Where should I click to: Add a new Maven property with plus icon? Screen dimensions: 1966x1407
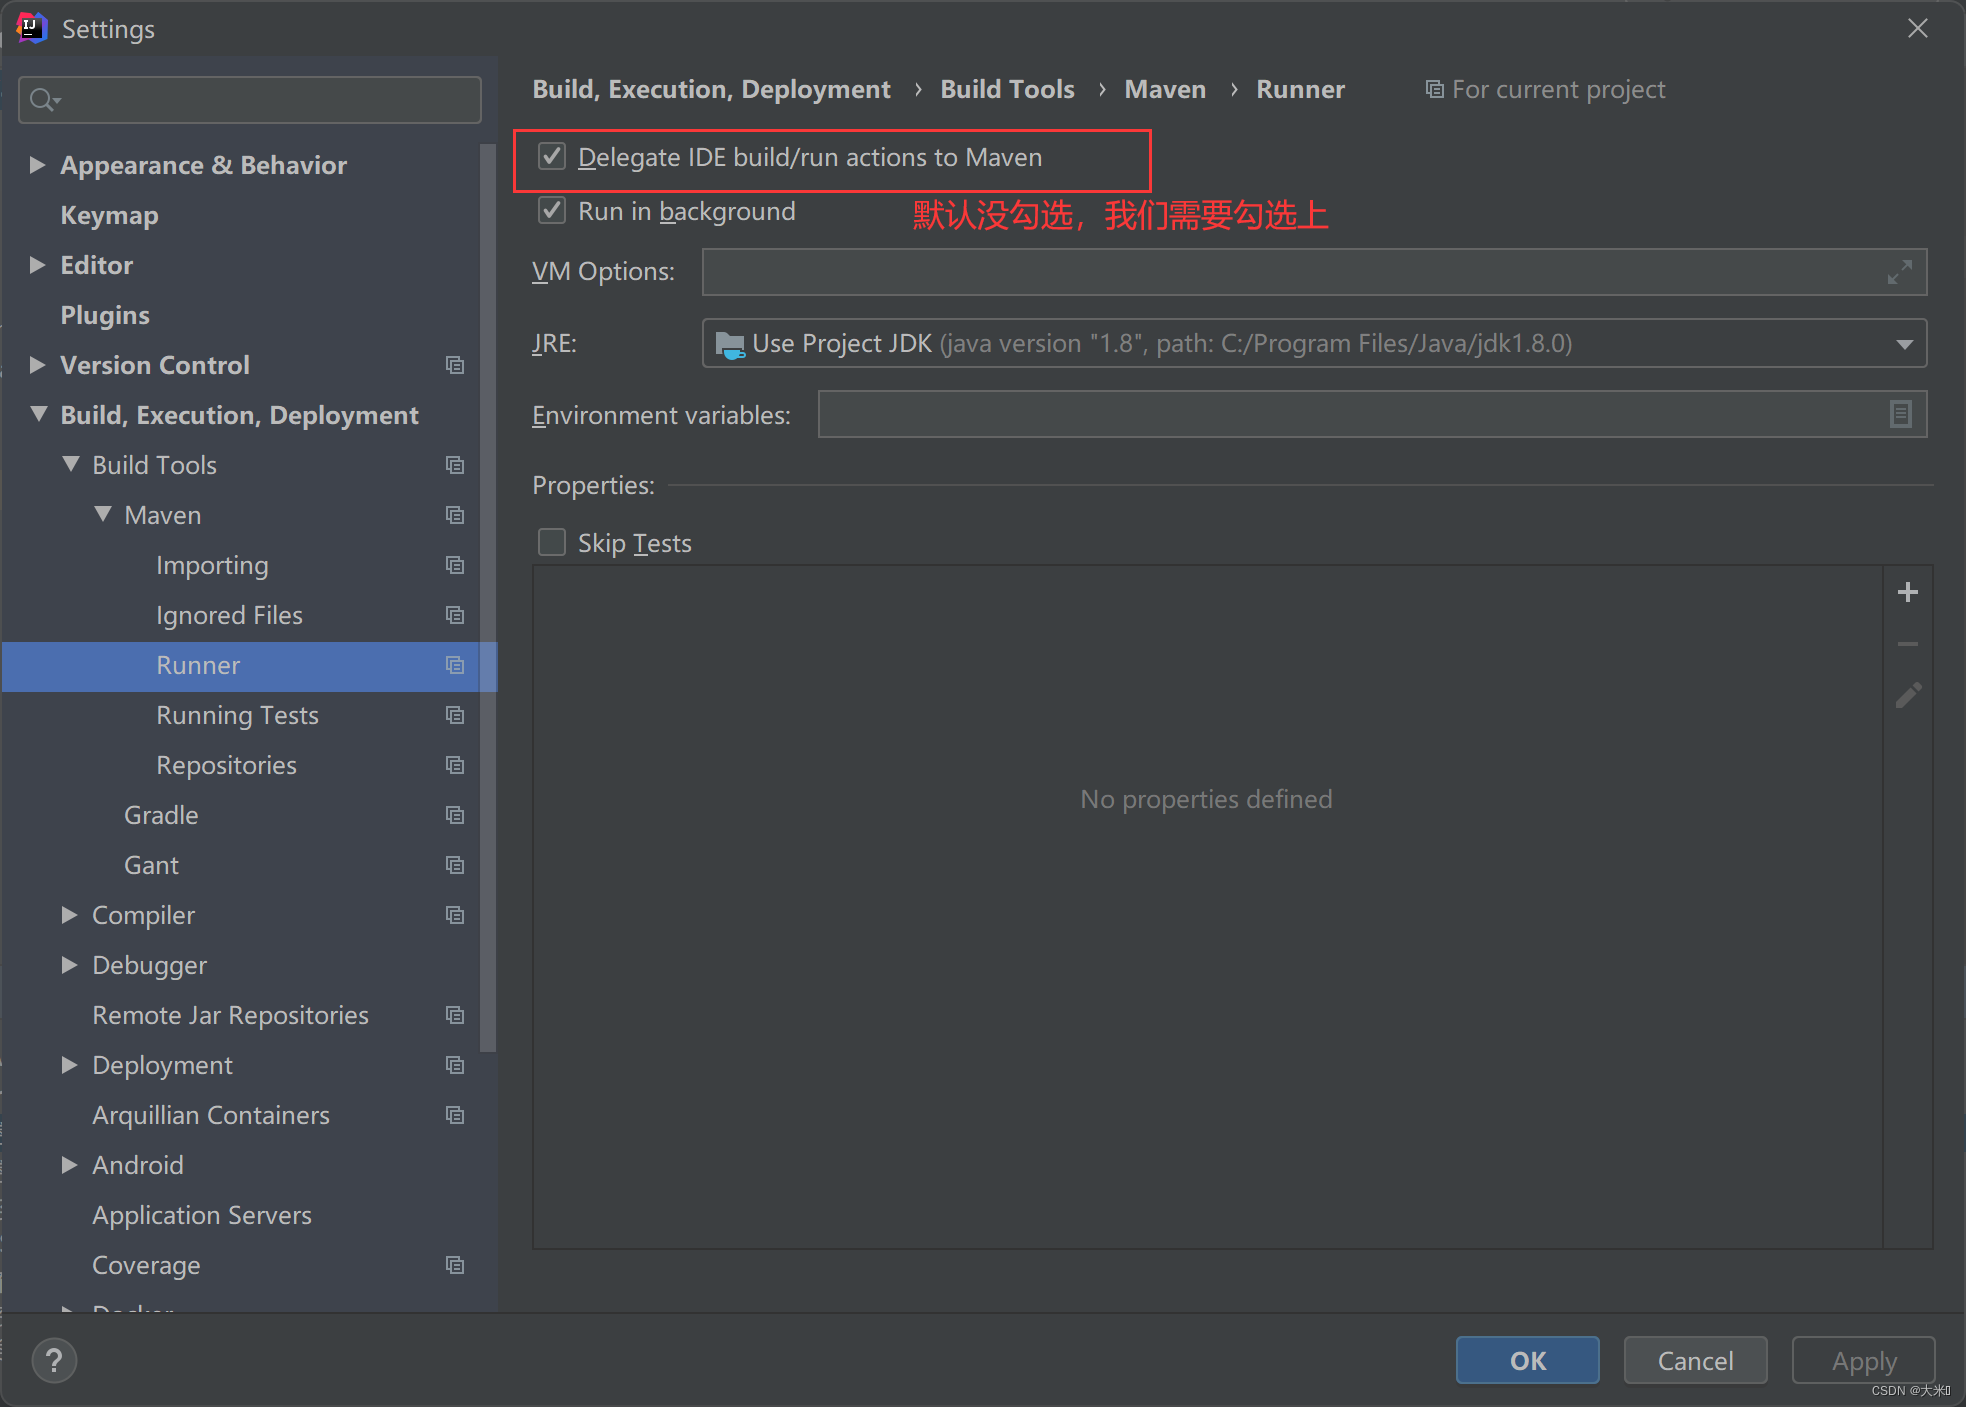pos(1908,591)
